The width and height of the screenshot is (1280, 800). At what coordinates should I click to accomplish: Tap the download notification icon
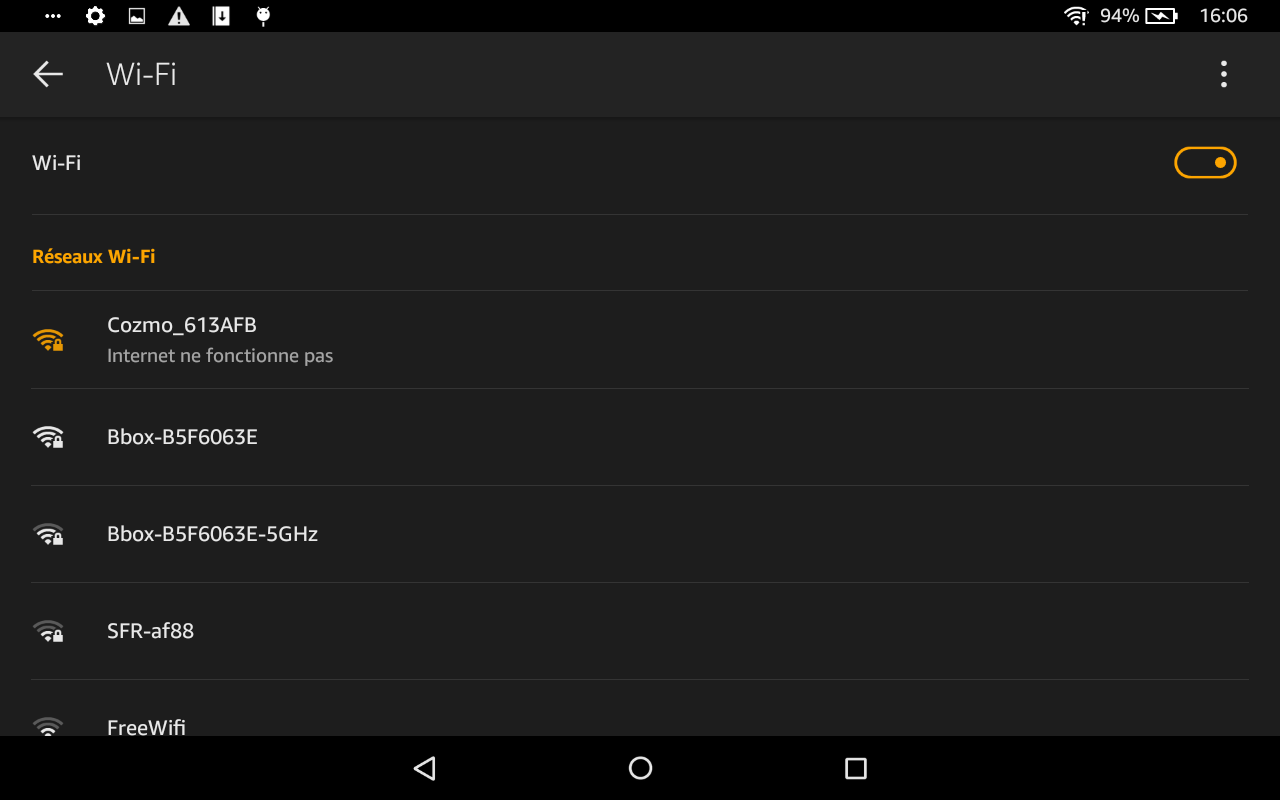point(222,16)
